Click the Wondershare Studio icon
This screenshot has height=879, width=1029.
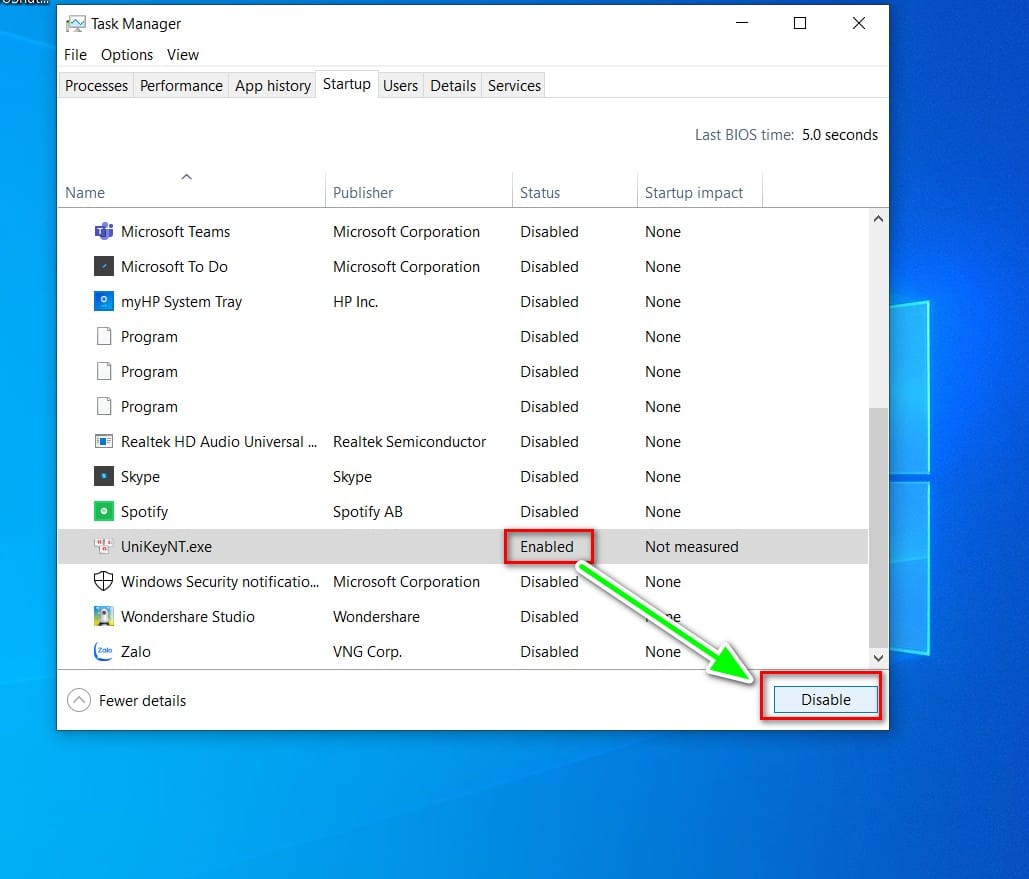(104, 616)
